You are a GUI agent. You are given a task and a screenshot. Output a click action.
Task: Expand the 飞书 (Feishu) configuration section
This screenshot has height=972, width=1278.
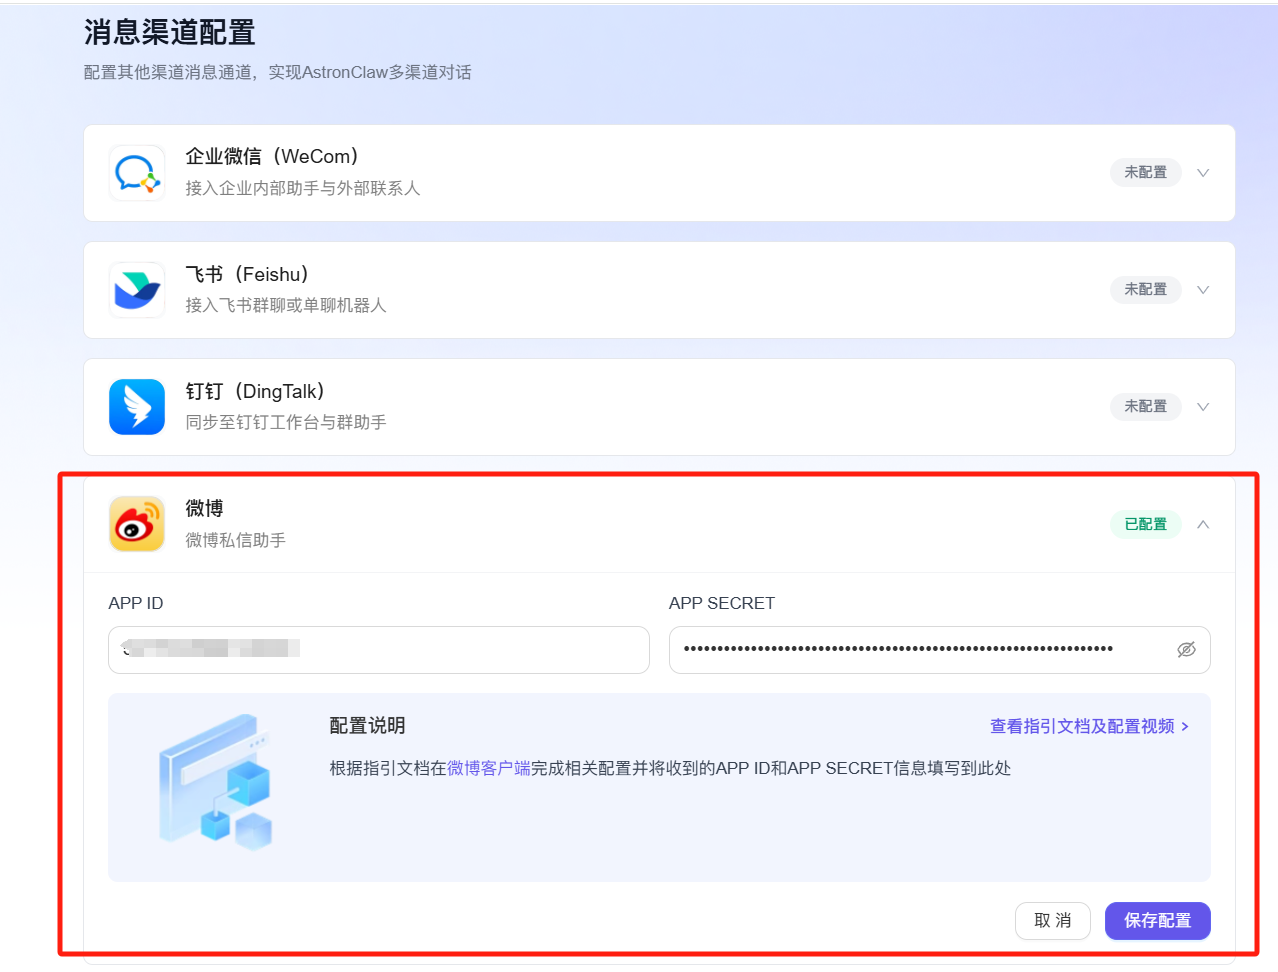1202,290
